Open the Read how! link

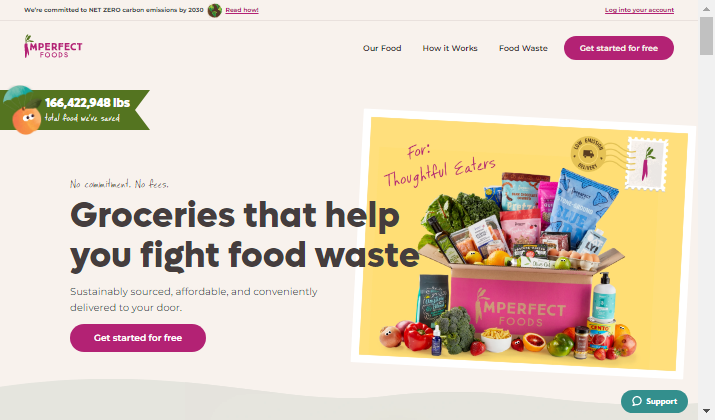click(x=242, y=10)
